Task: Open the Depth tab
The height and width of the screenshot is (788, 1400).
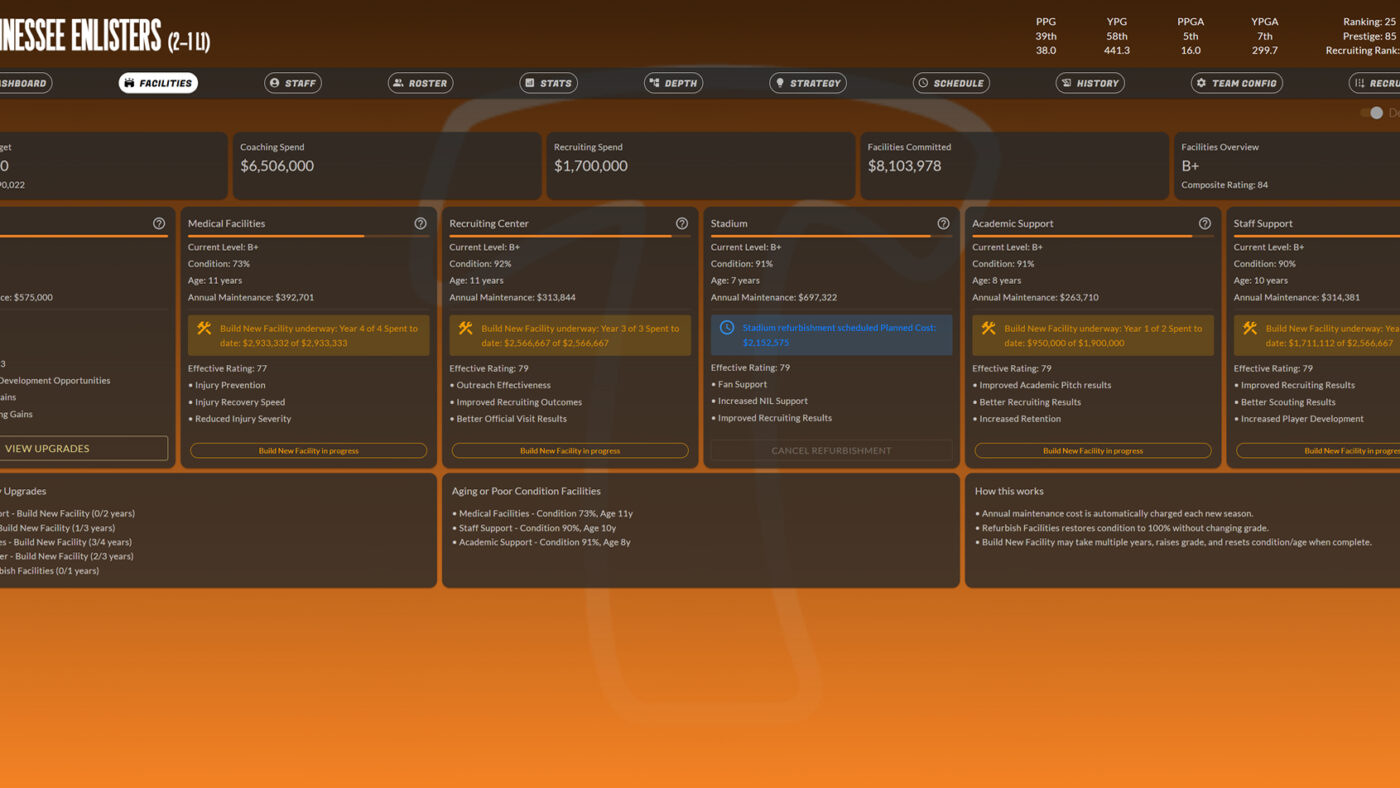Action: (x=673, y=83)
